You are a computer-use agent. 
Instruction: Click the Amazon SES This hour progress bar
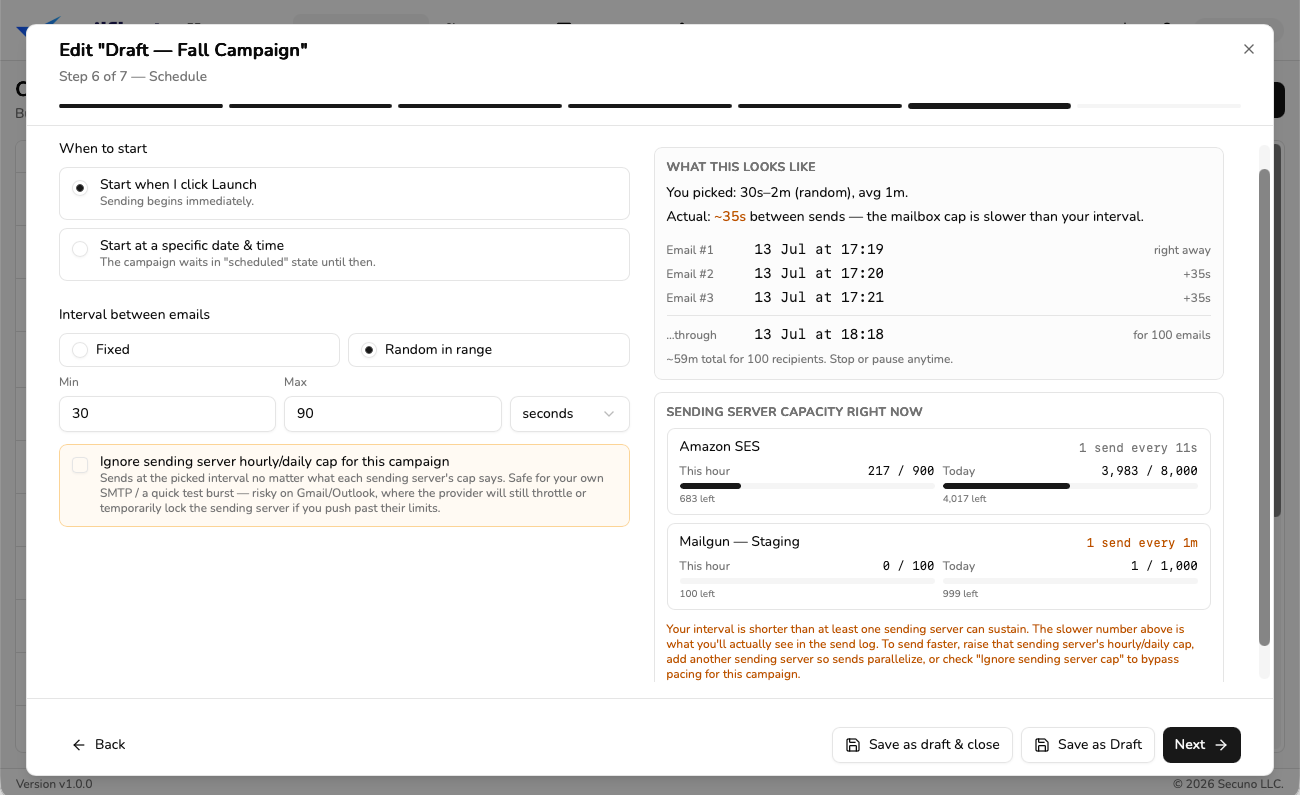pos(807,486)
